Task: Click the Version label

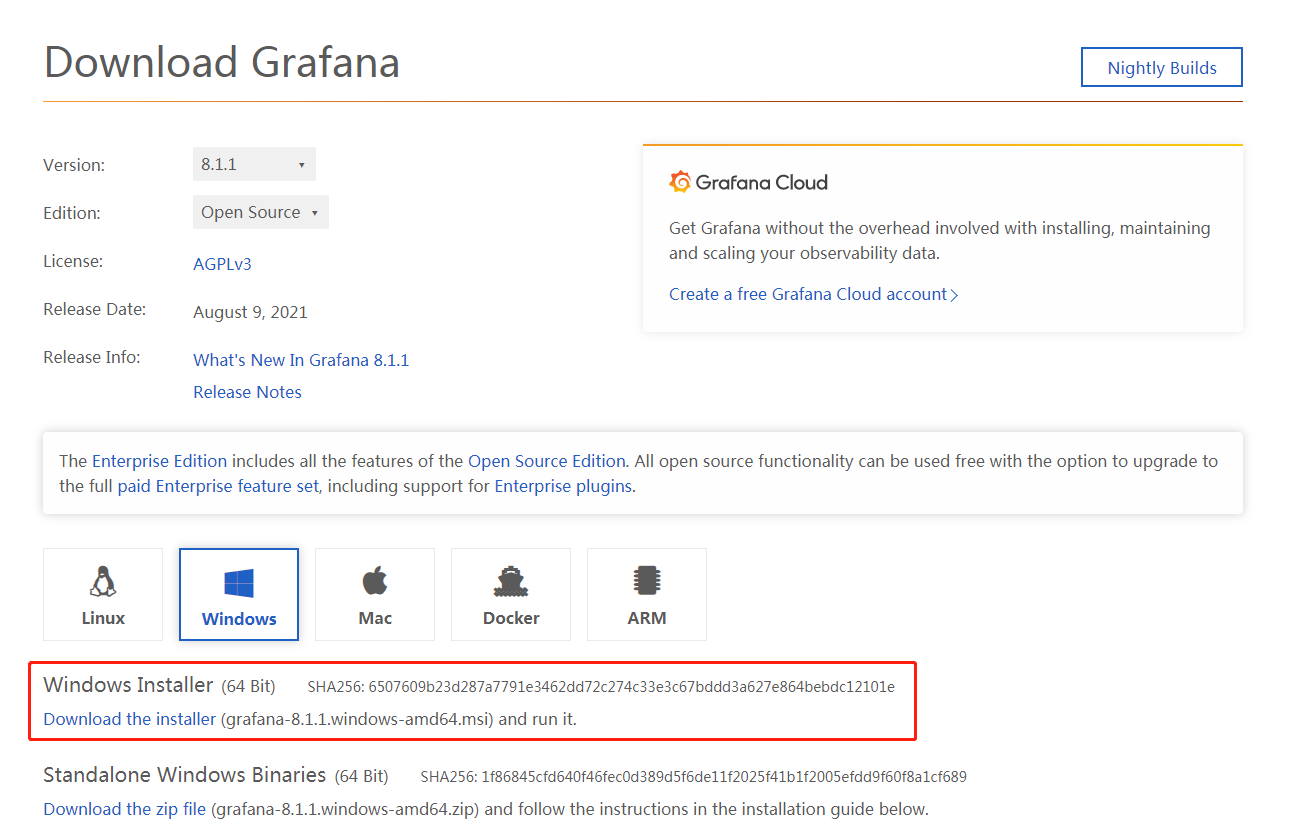Action: 74,165
